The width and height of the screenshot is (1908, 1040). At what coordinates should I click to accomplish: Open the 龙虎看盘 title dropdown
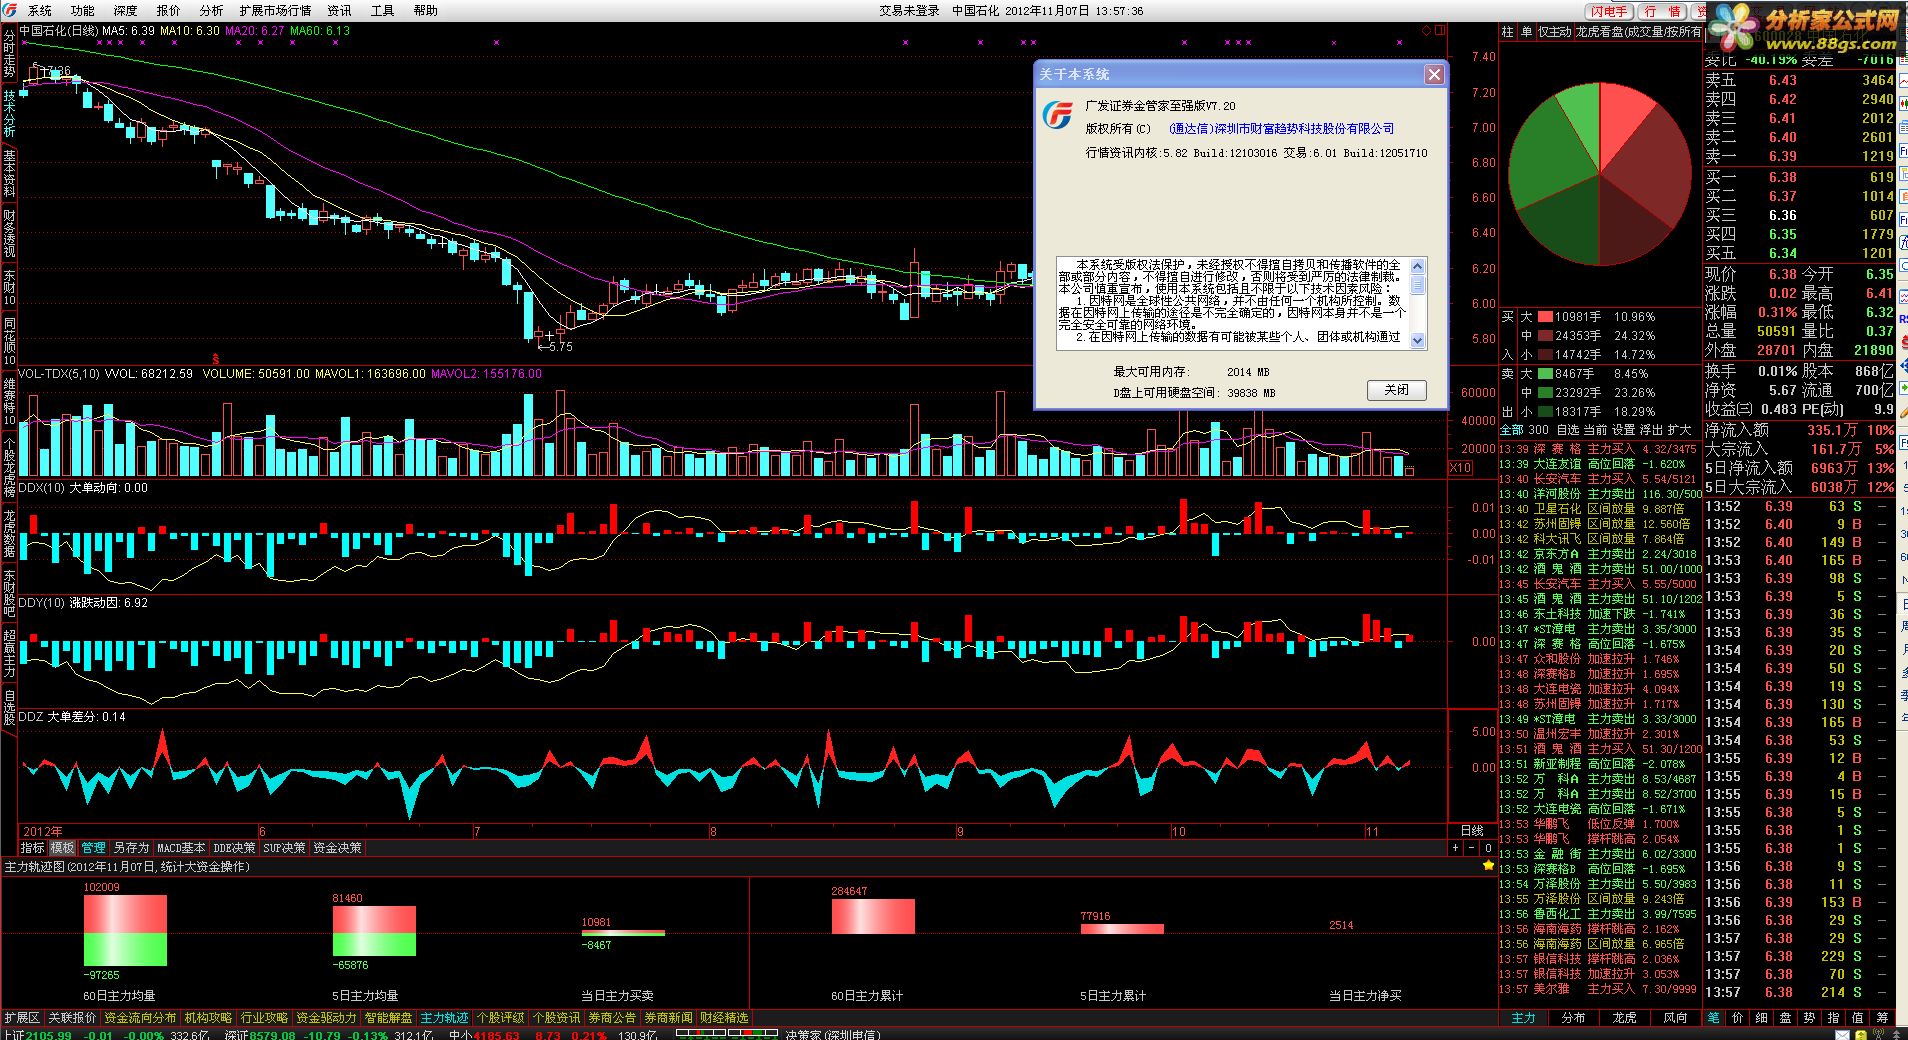pyautogui.click(x=1638, y=32)
